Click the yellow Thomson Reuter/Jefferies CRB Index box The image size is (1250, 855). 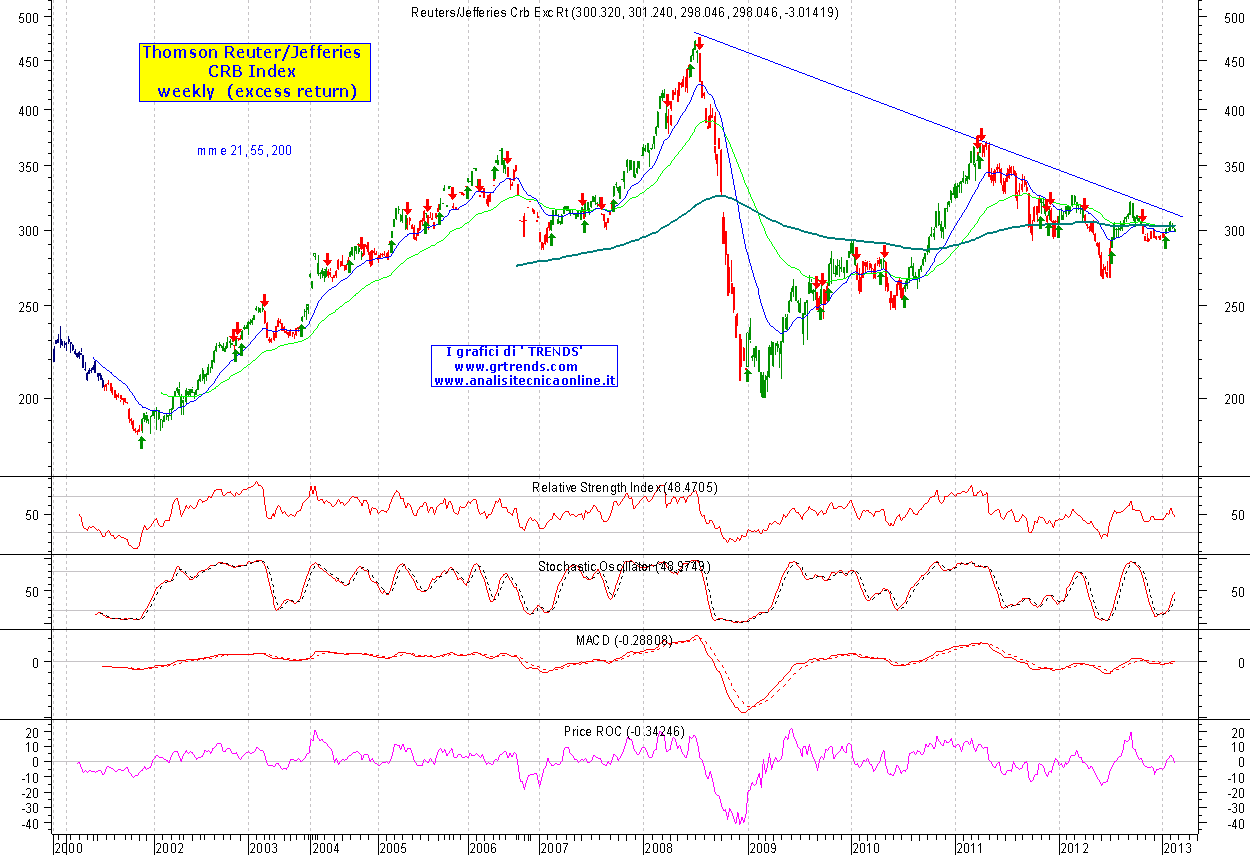[x=255, y=72]
